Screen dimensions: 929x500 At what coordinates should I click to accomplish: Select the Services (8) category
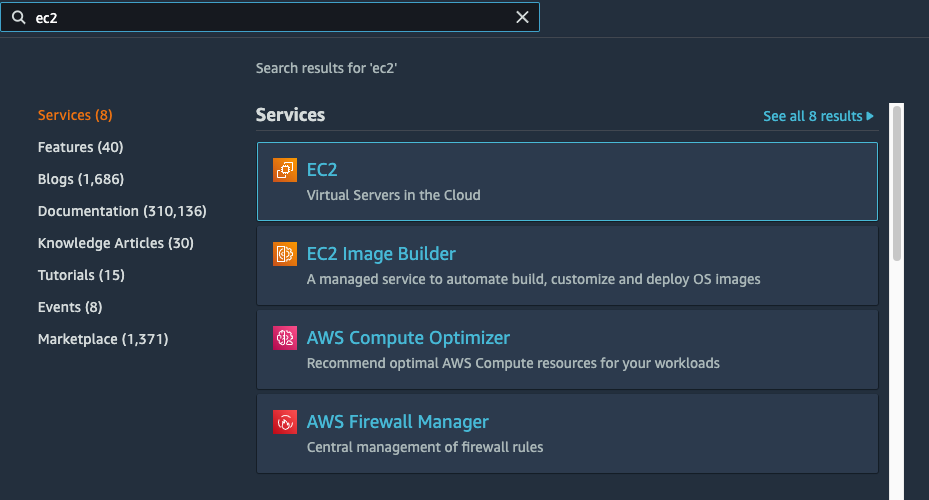pos(75,115)
